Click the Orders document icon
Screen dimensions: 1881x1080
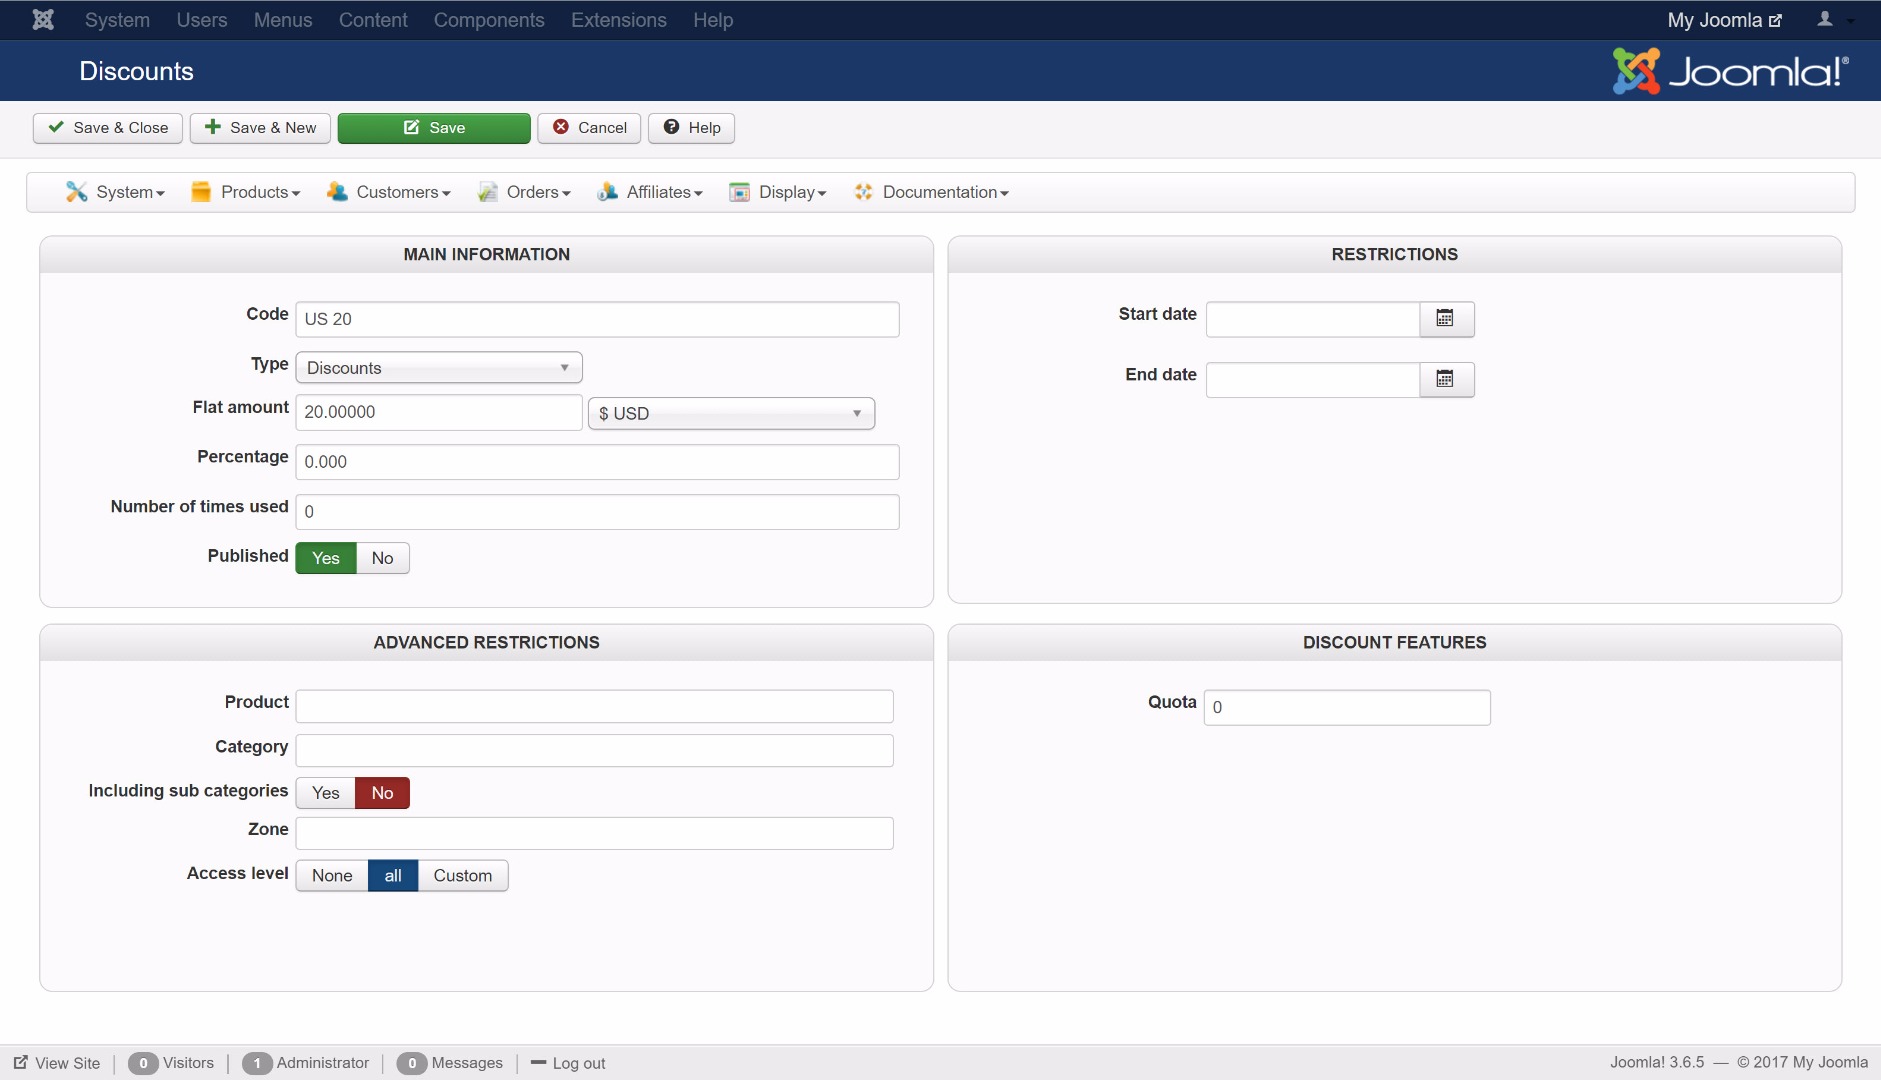pos(488,192)
